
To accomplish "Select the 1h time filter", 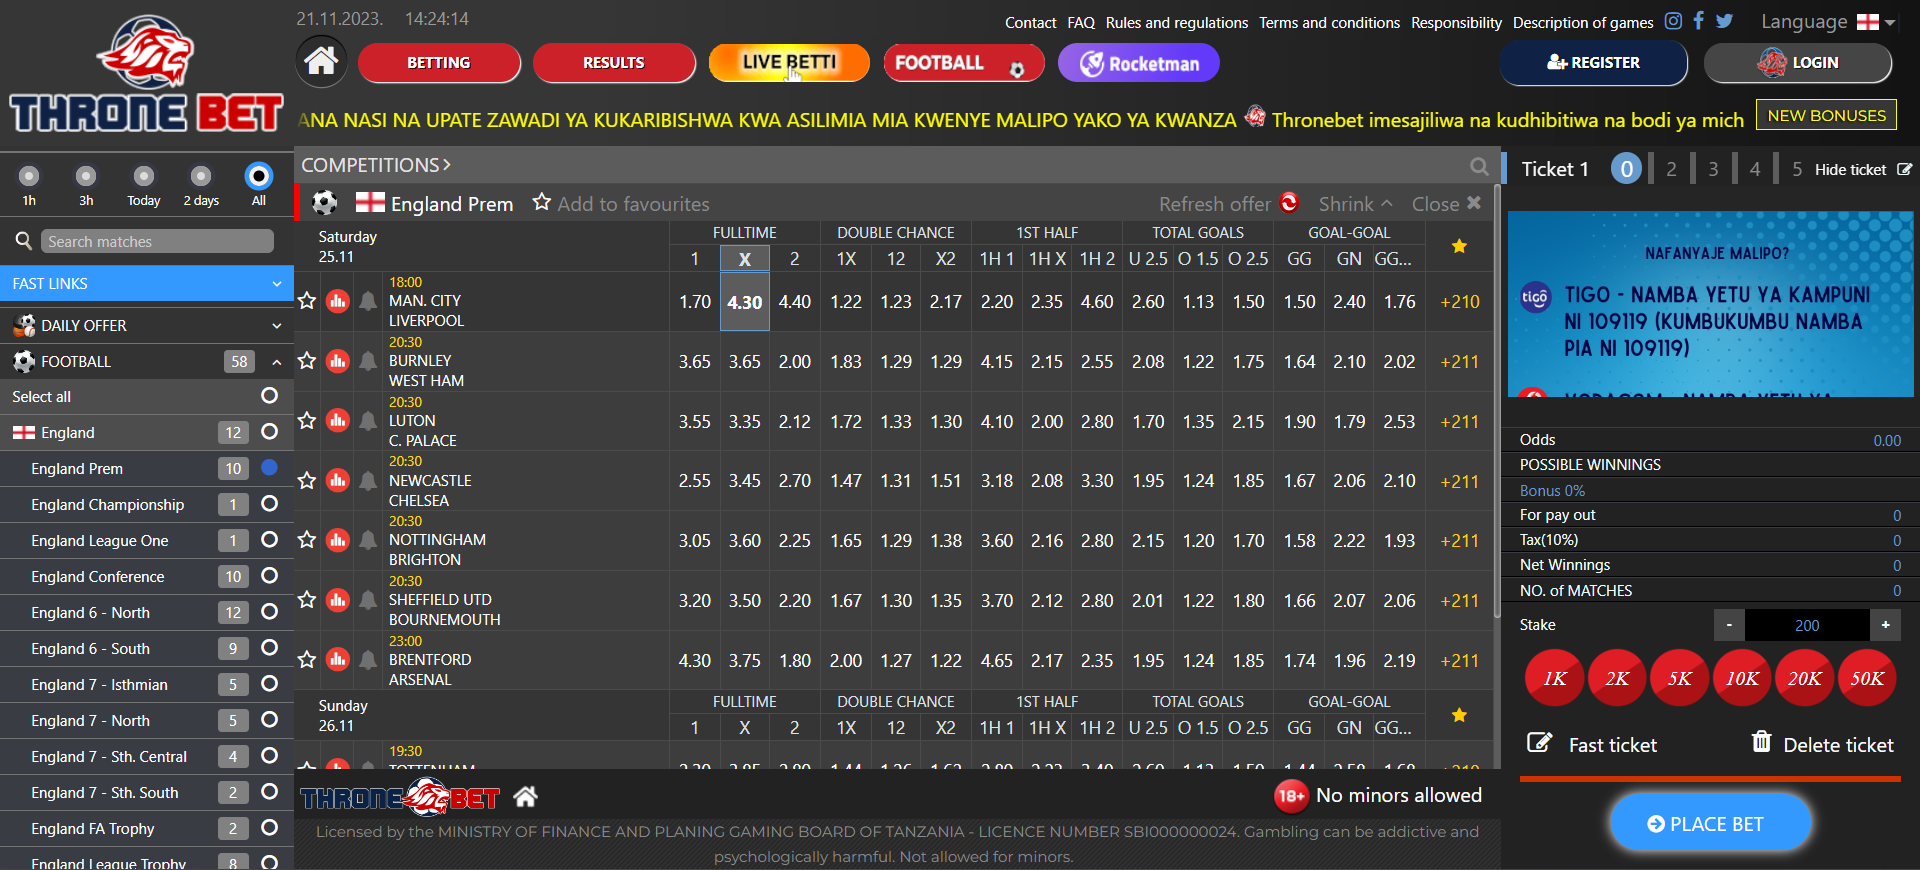I will tap(29, 176).
